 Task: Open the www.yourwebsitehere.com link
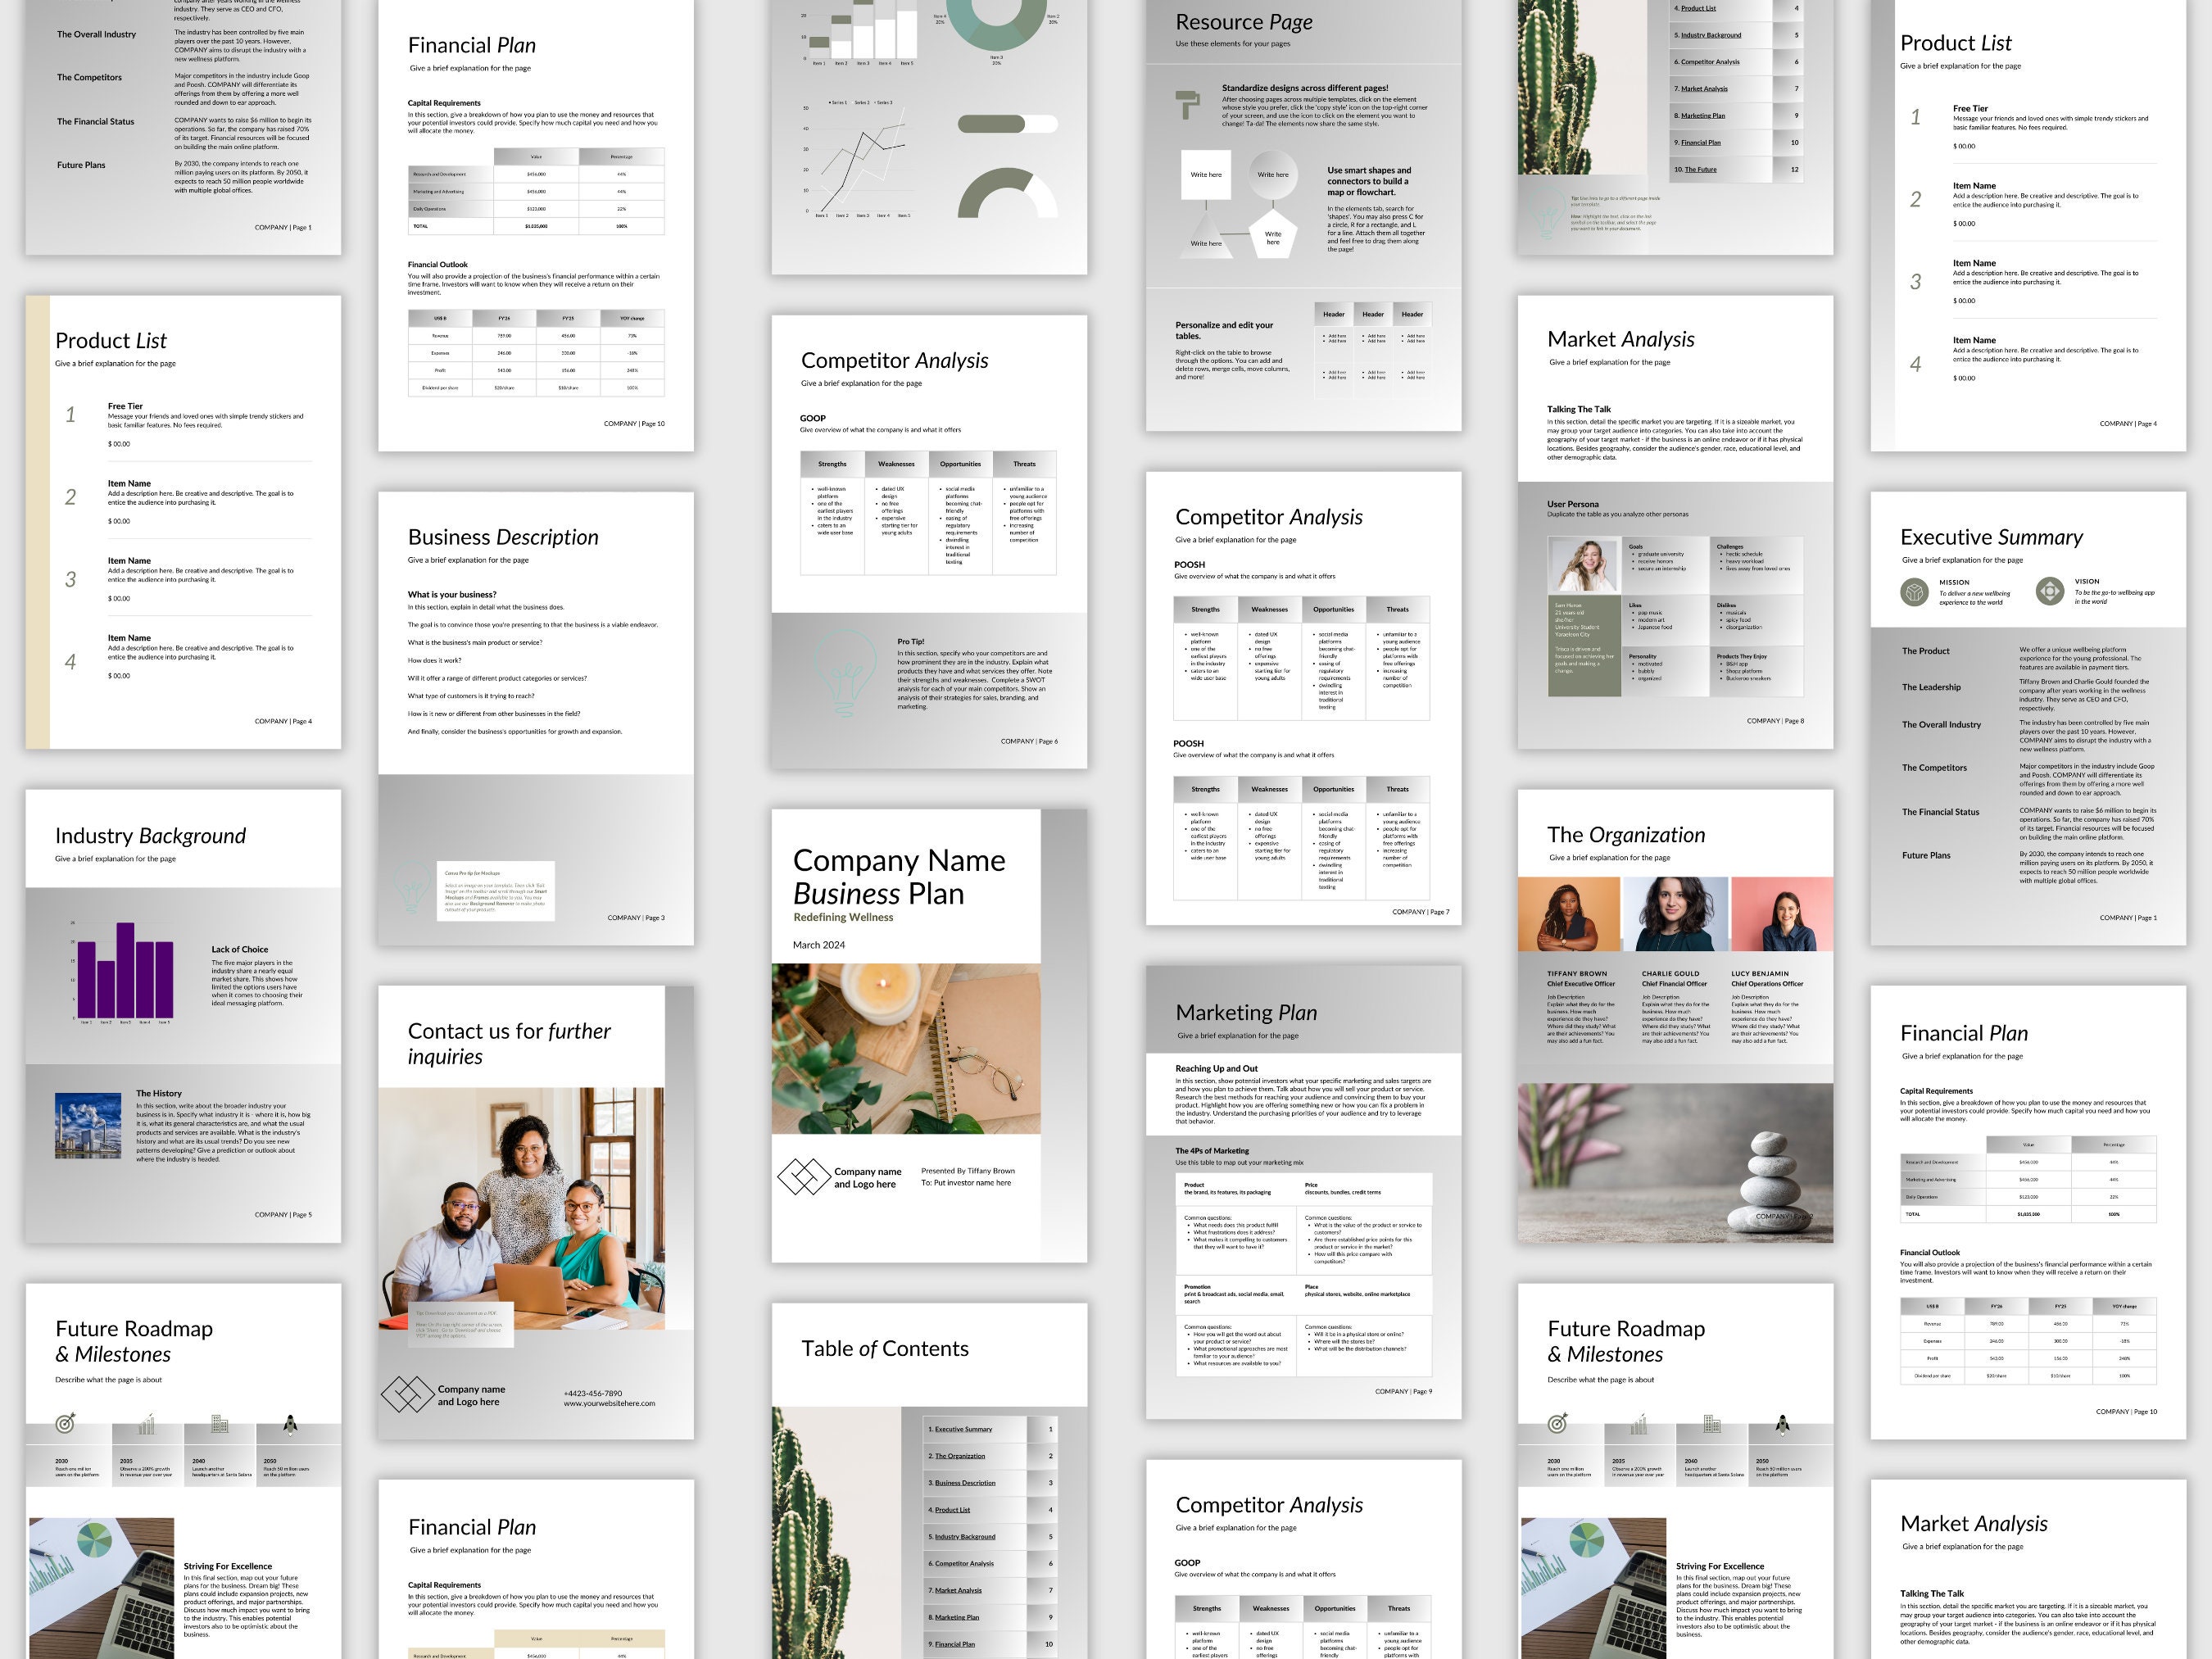(610, 1404)
